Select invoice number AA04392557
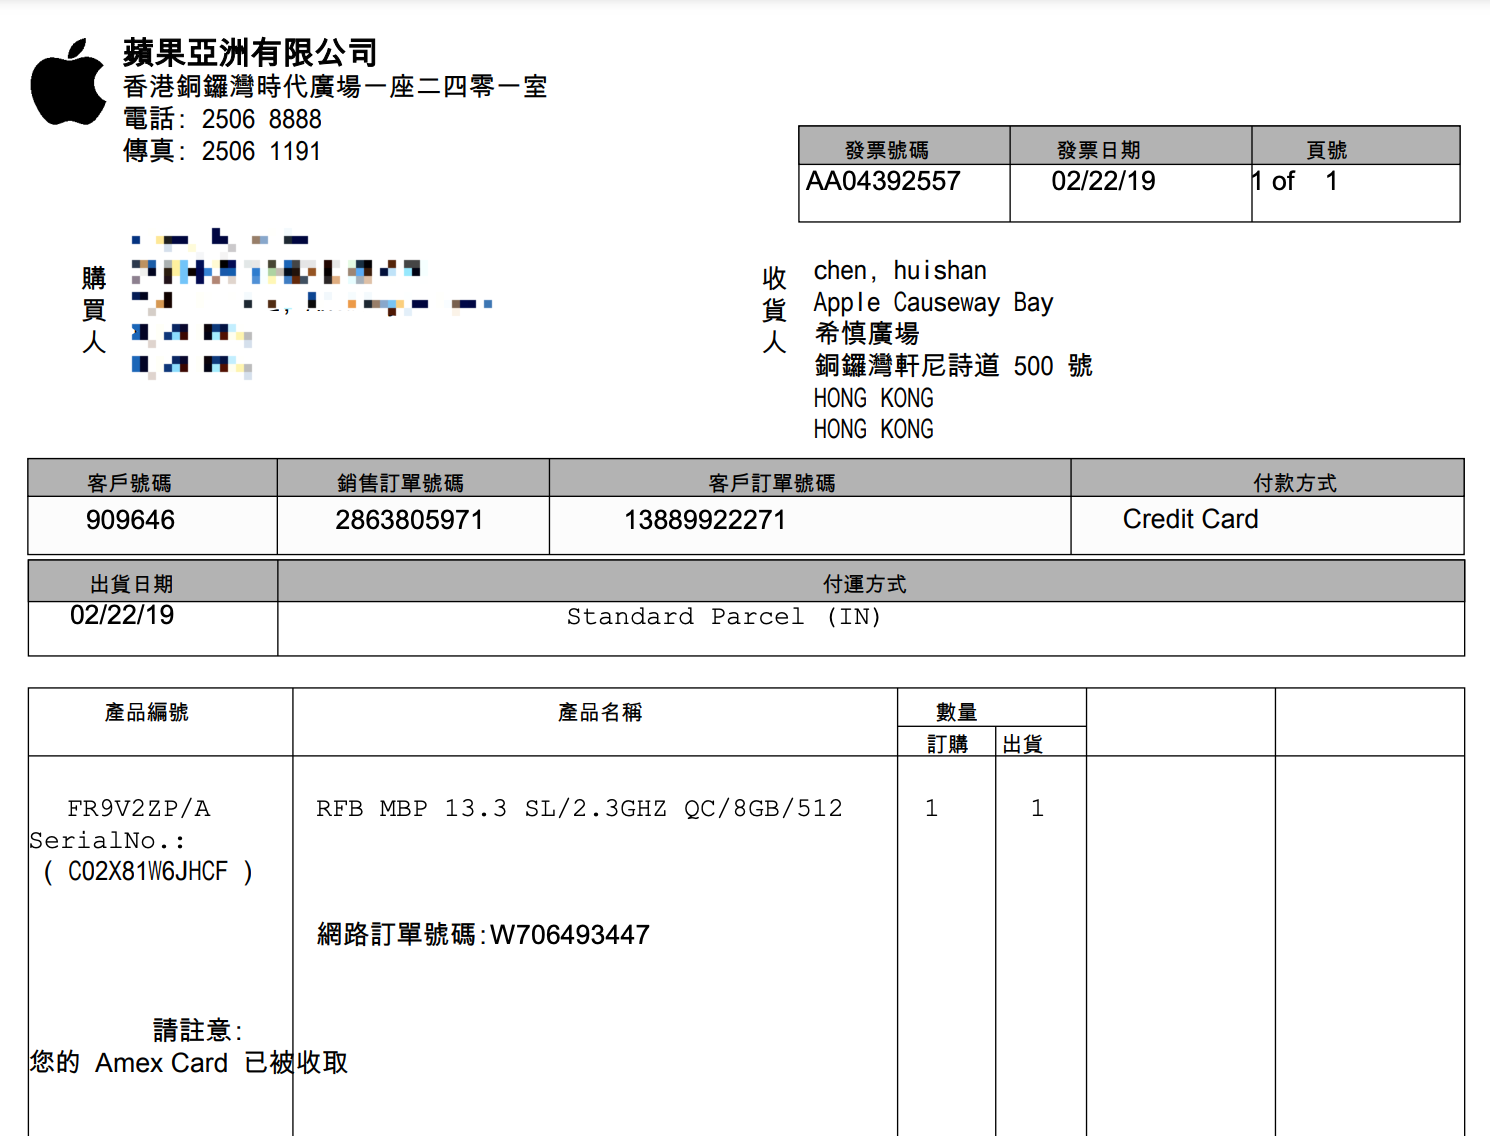The width and height of the screenshot is (1490, 1136). pyautogui.click(x=883, y=181)
